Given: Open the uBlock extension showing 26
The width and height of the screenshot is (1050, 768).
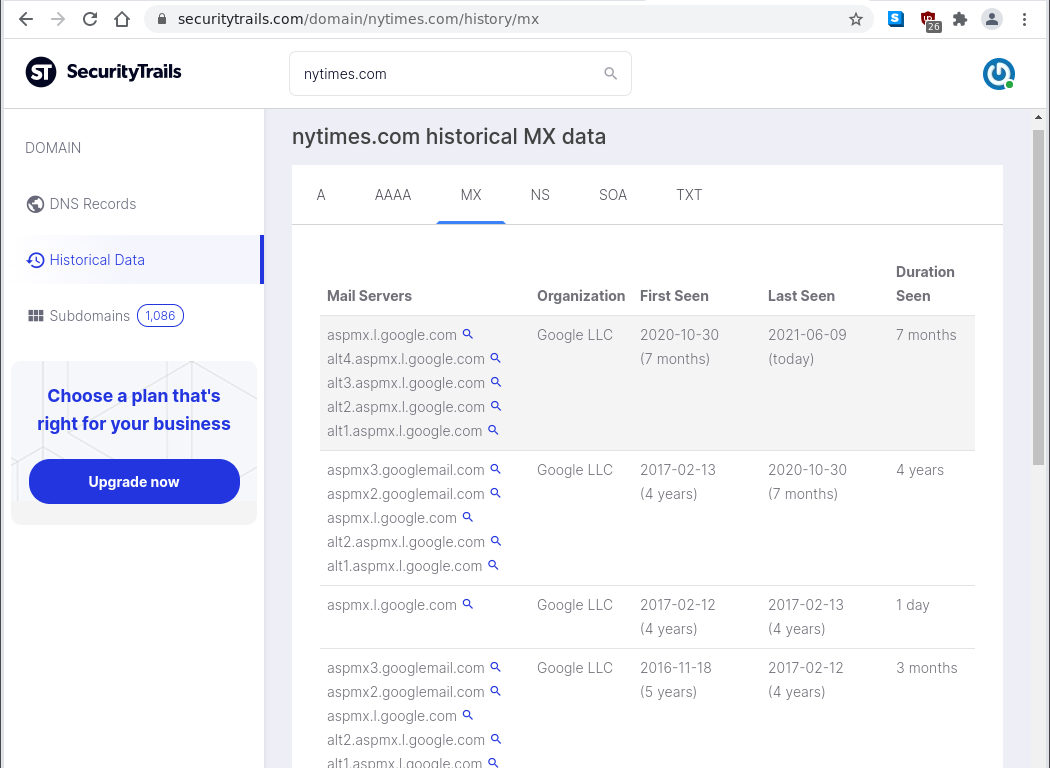Looking at the screenshot, I should point(929,21).
